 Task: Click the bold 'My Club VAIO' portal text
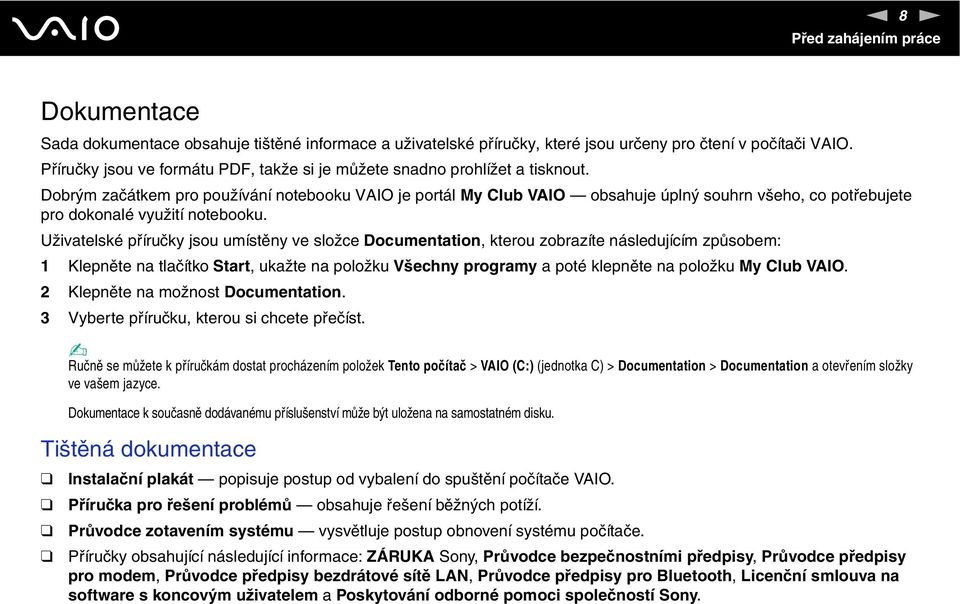(512, 195)
